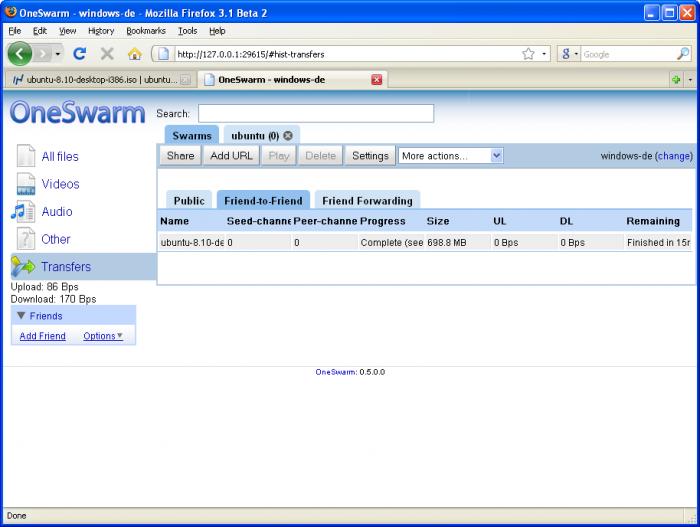Close the ubuntu (0) tab with X icon
This screenshot has height=527, width=700.
(x=288, y=135)
